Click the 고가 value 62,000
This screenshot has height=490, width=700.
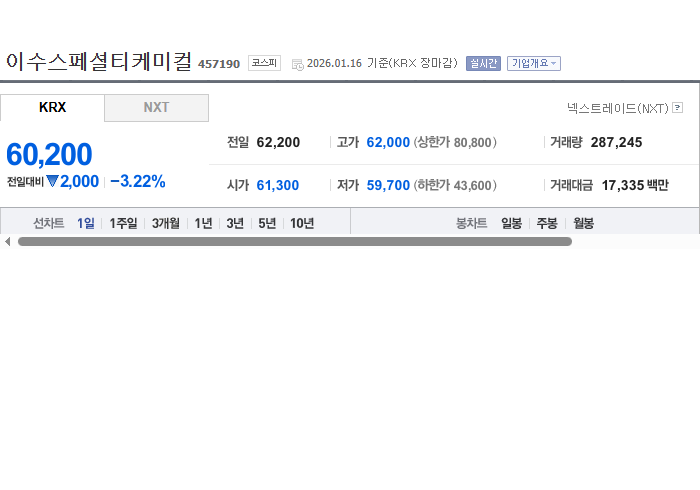(x=388, y=142)
